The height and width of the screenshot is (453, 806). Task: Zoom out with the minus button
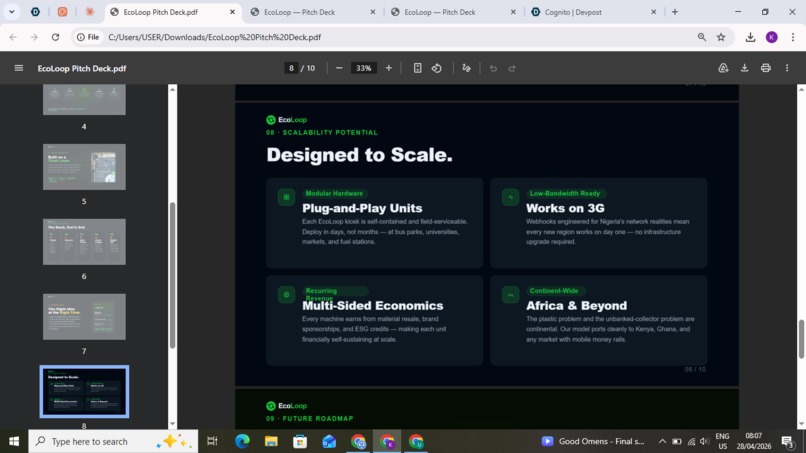point(339,68)
